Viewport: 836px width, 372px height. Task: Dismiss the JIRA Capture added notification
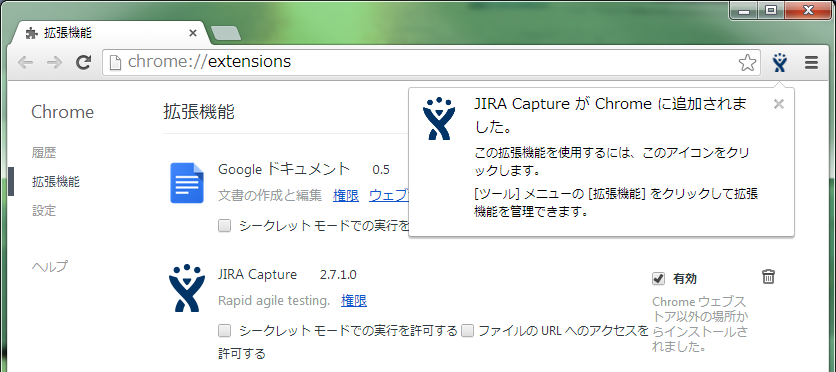pyautogui.click(x=778, y=104)
